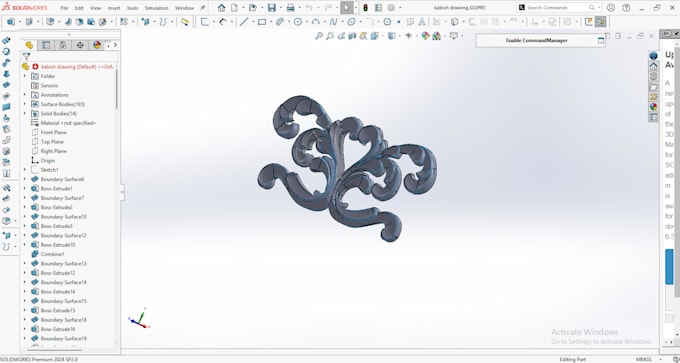Toggle the Display Style cube icon
The height and width of the screenshot is (363, 680).
point(392,36)
